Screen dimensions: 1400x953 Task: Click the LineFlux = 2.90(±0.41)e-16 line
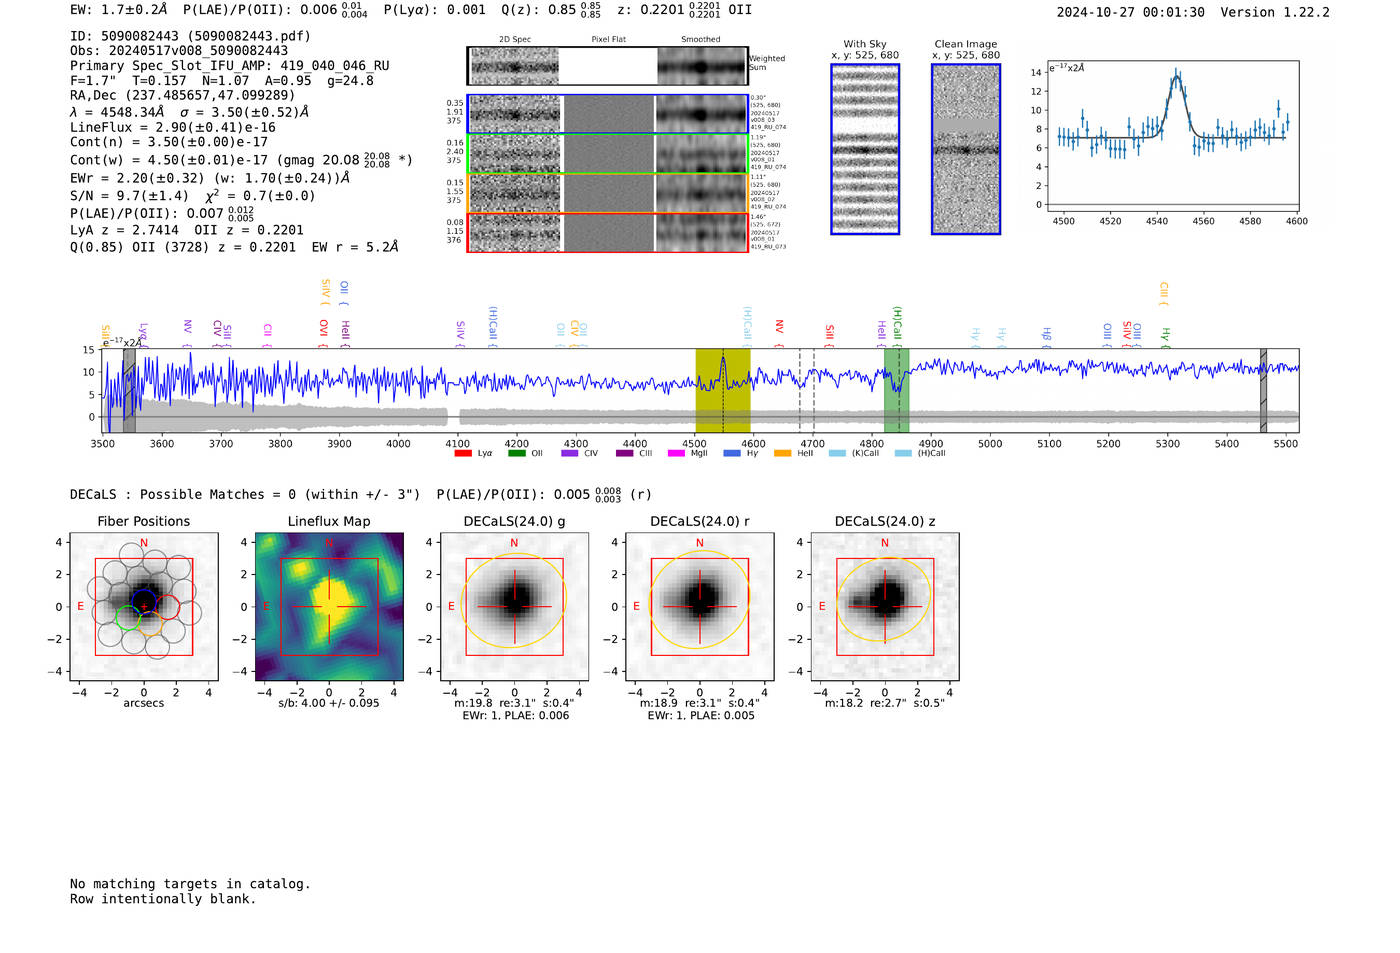coord(173,128)
